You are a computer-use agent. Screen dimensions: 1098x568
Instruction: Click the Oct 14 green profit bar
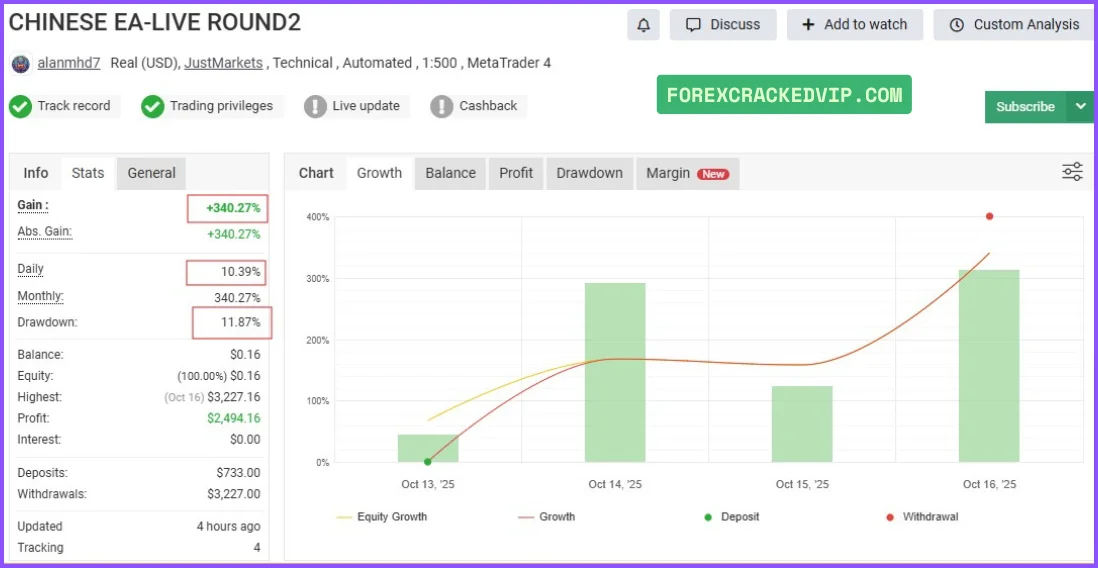click(x=615, y=372)
